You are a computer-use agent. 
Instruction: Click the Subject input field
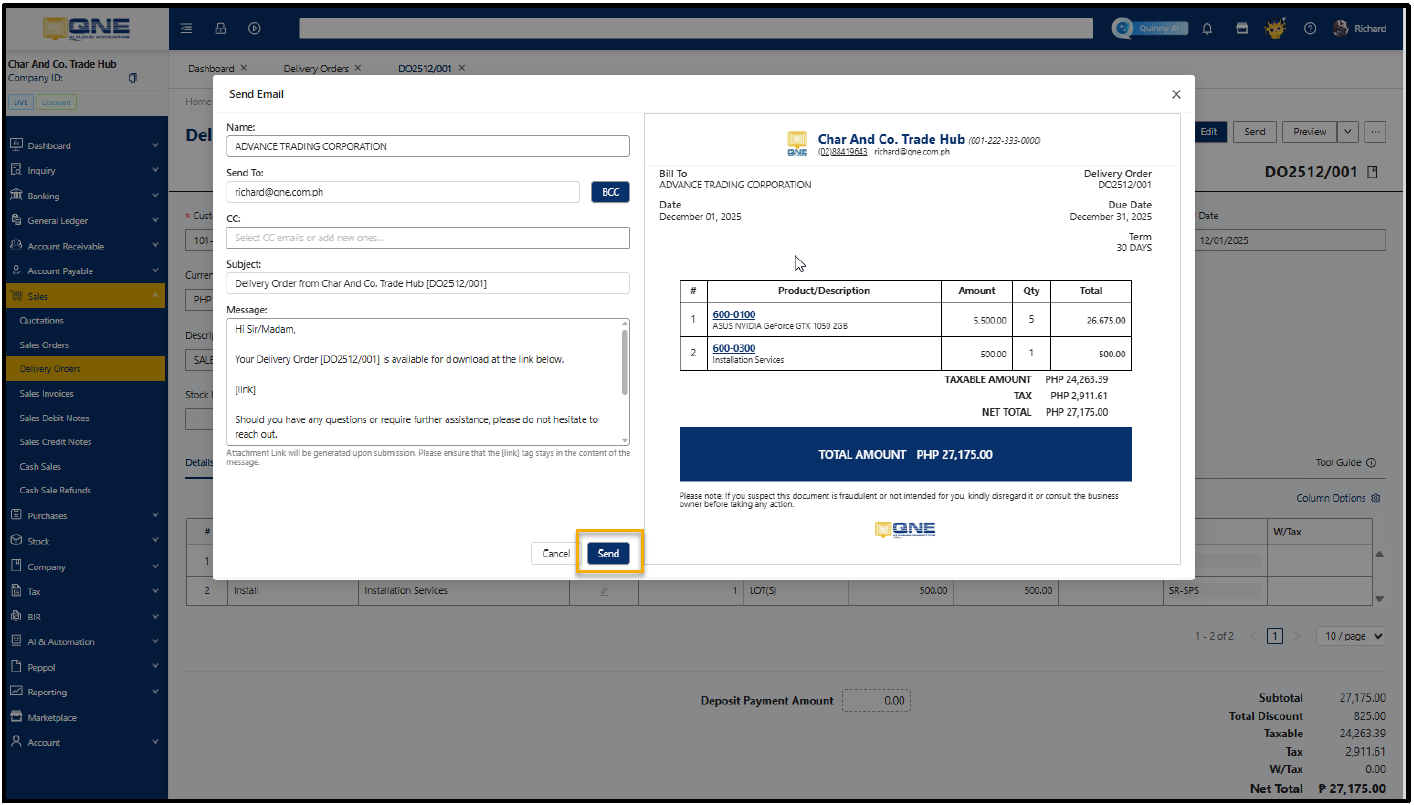pyautogui.click(x=428, y=283)
